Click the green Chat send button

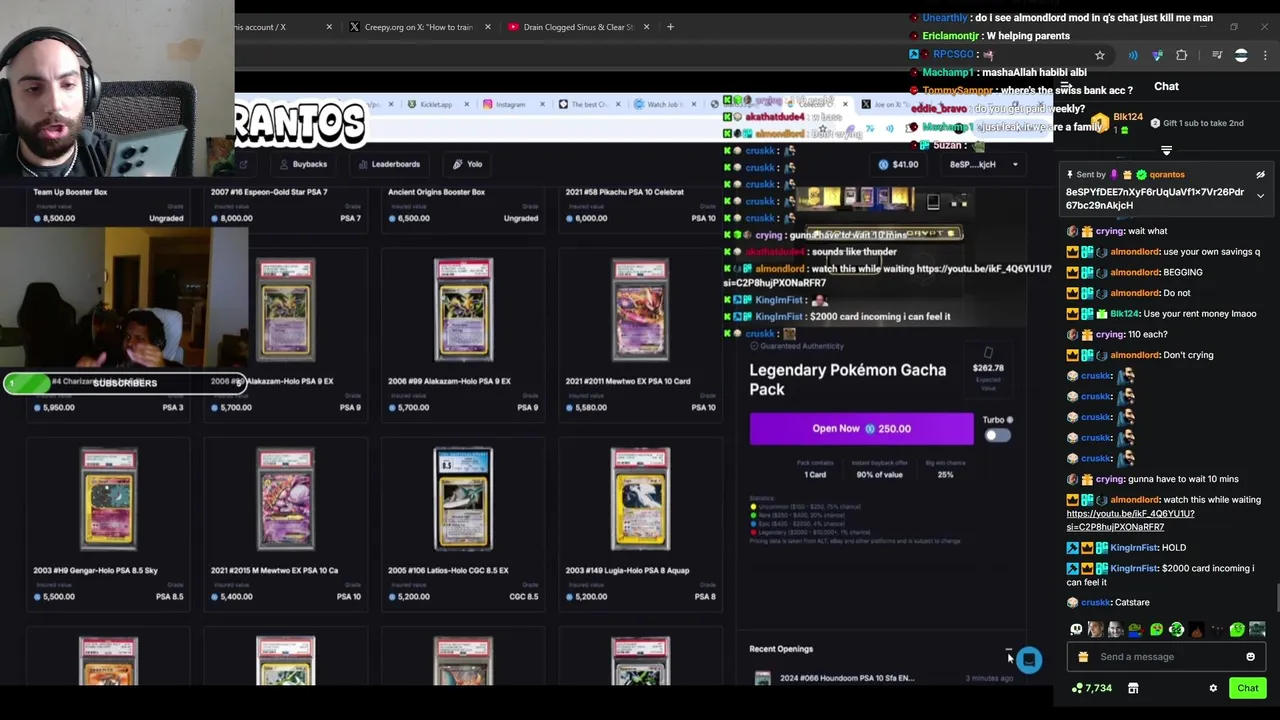1247,688
